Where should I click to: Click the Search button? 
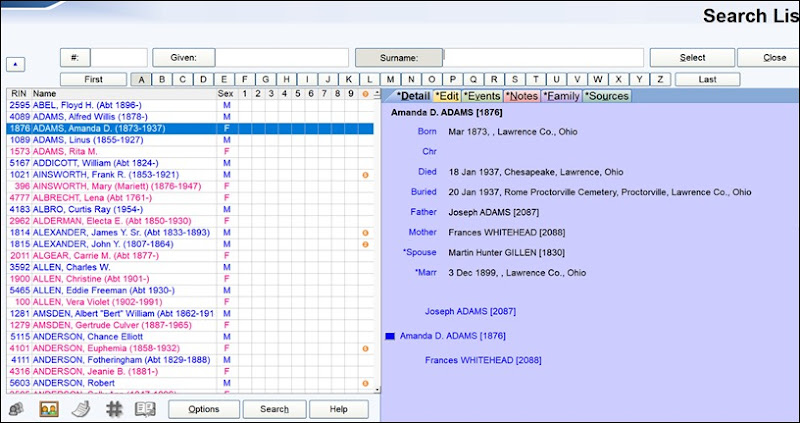click(274, 409)
